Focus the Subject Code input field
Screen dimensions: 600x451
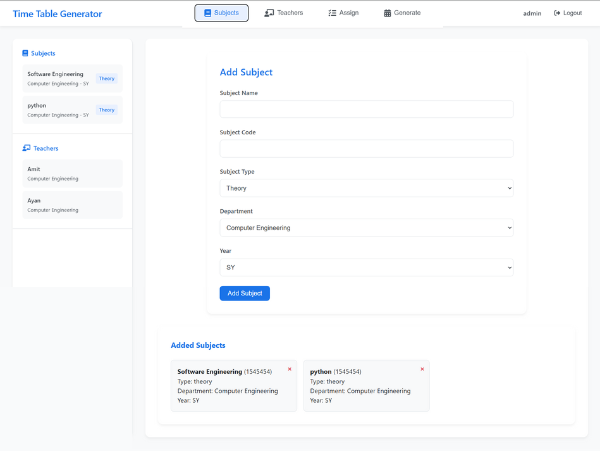(x=366, y=148)
